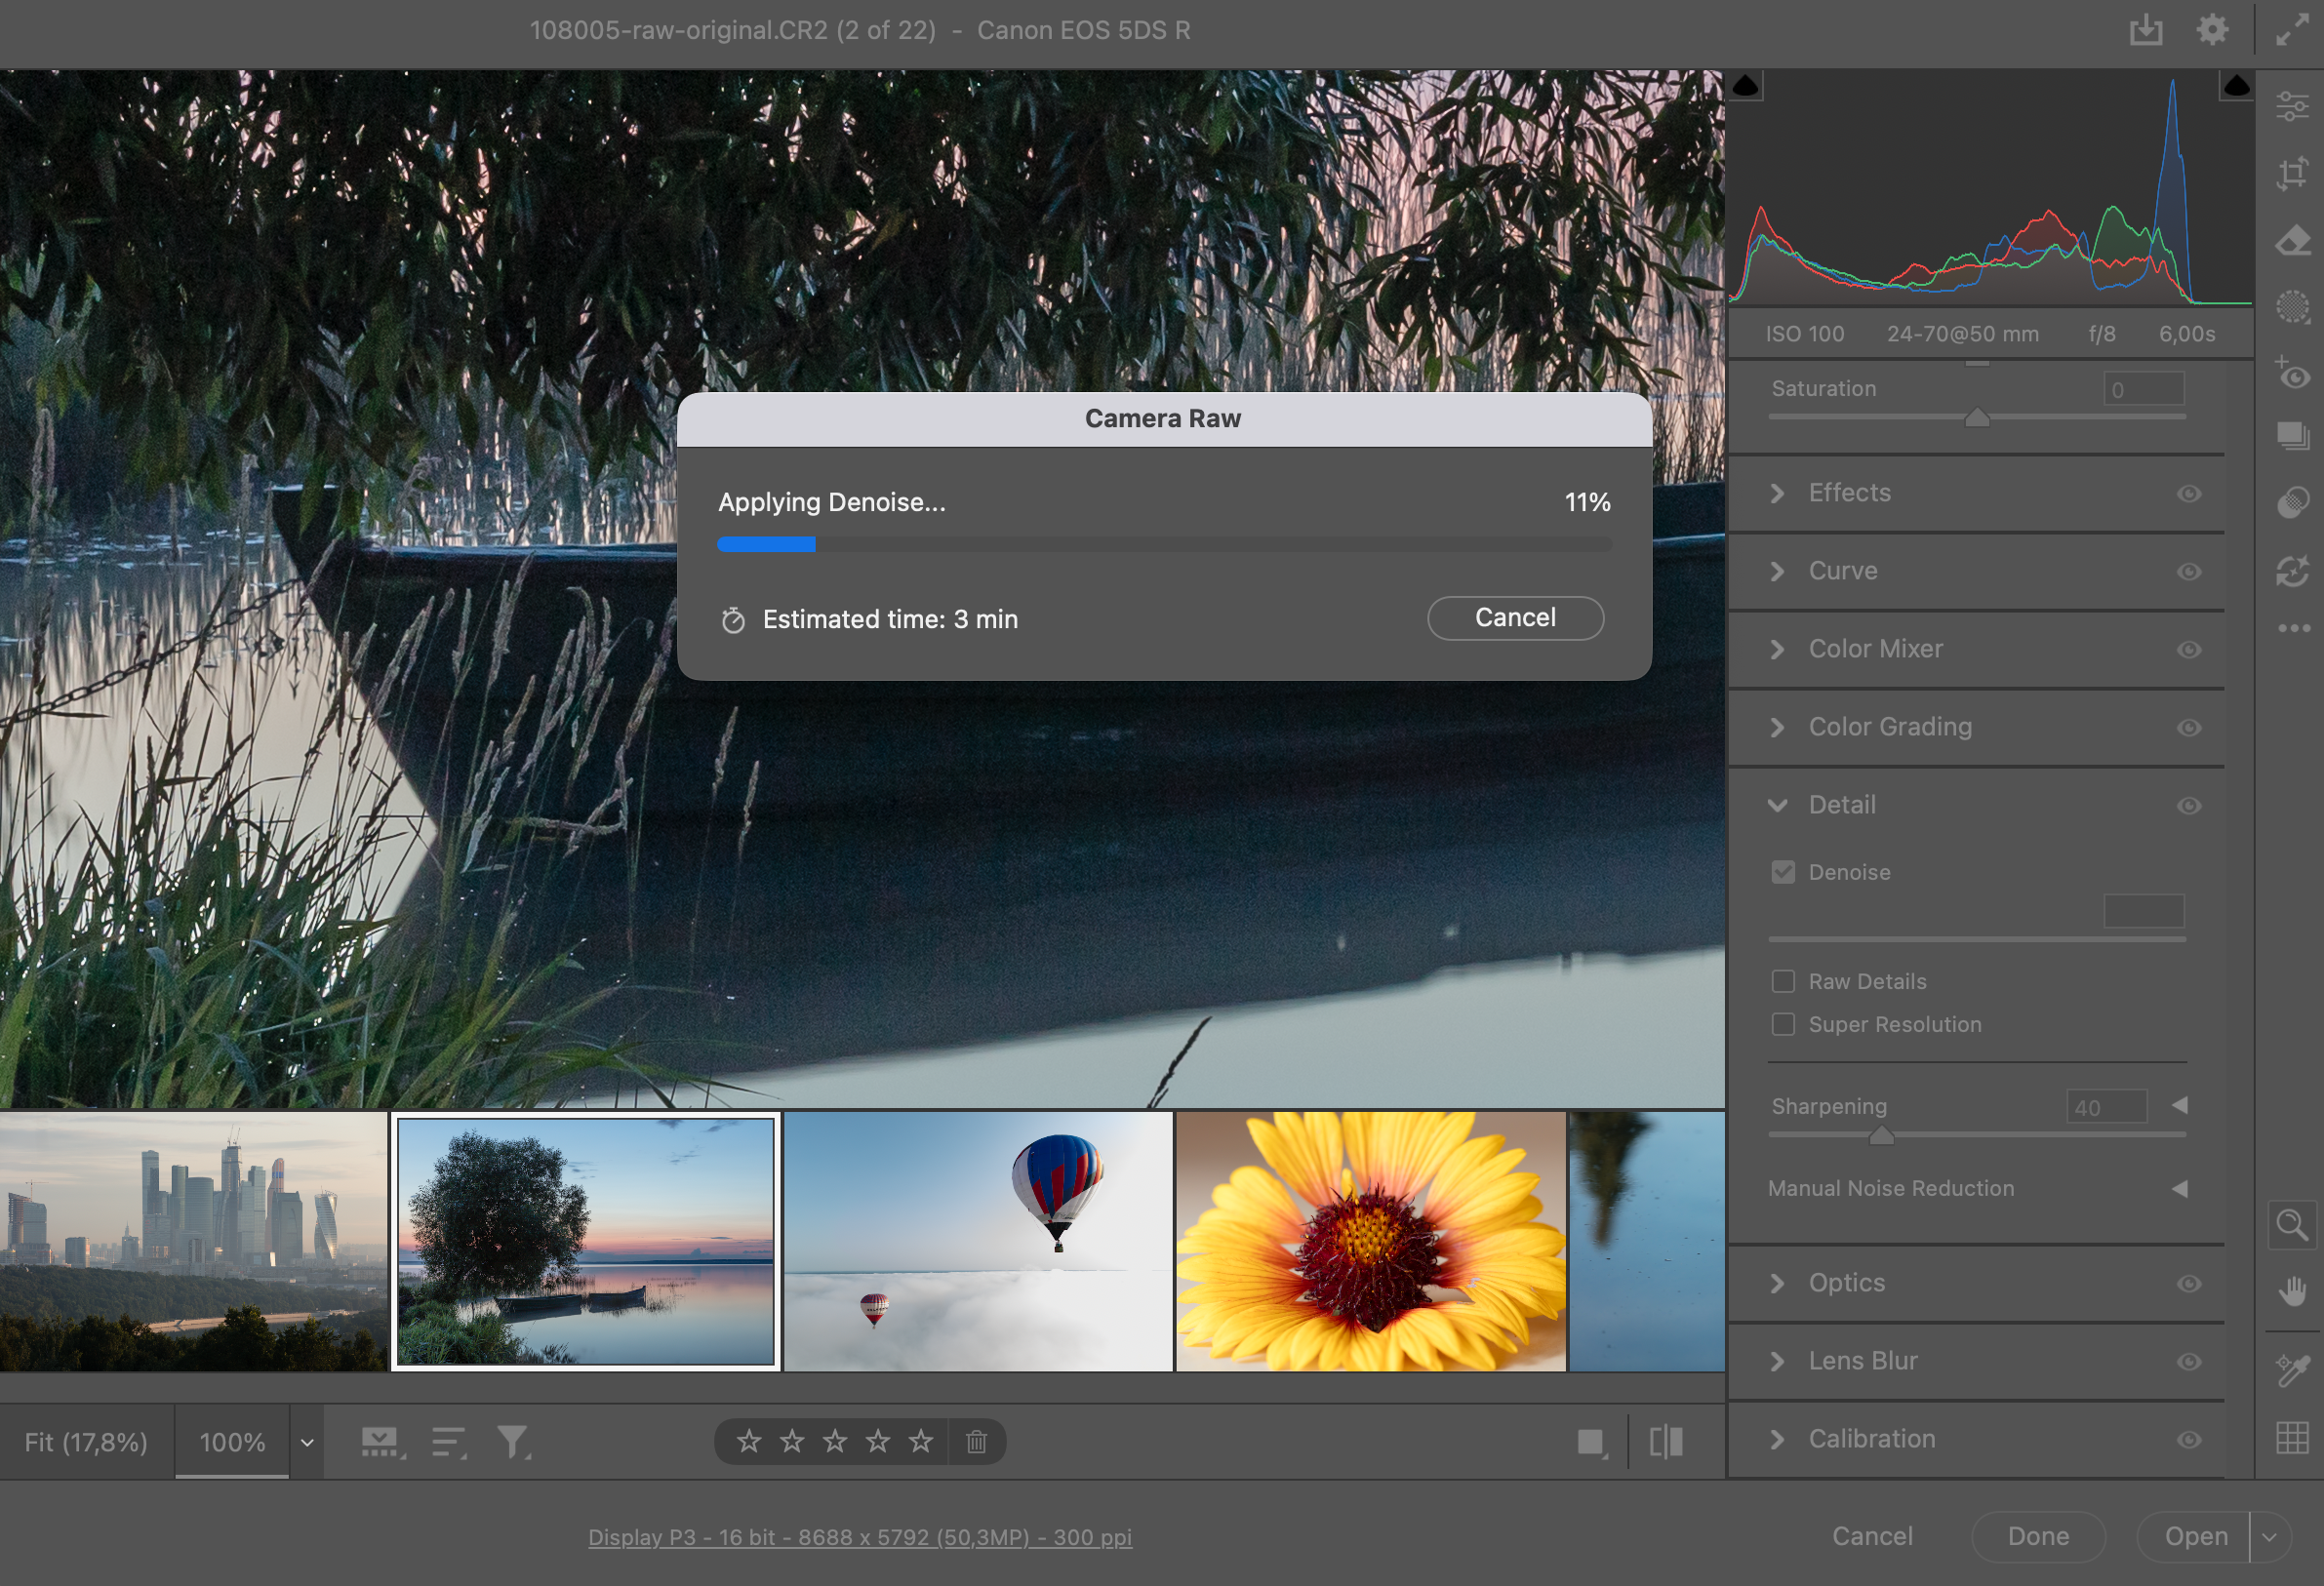
Task: Select the Healing eraser tool
Action: (x=2292, y=241)
